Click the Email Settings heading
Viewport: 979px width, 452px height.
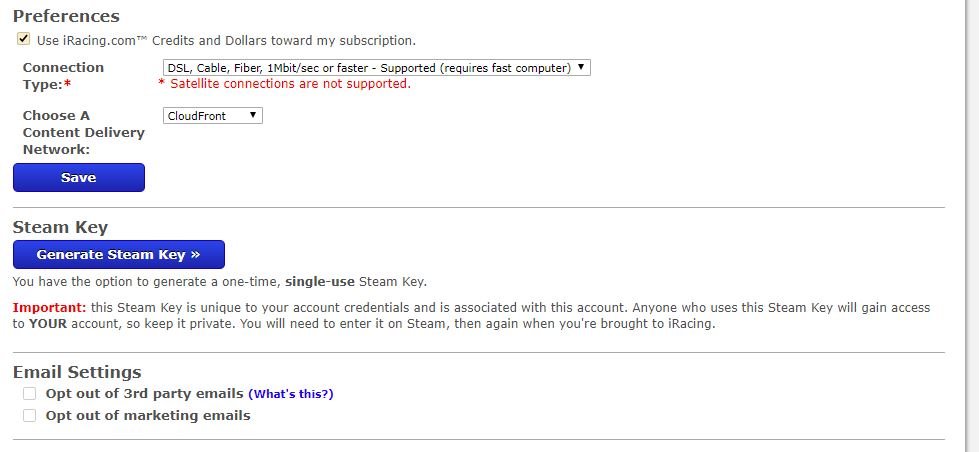click(77, 372)
